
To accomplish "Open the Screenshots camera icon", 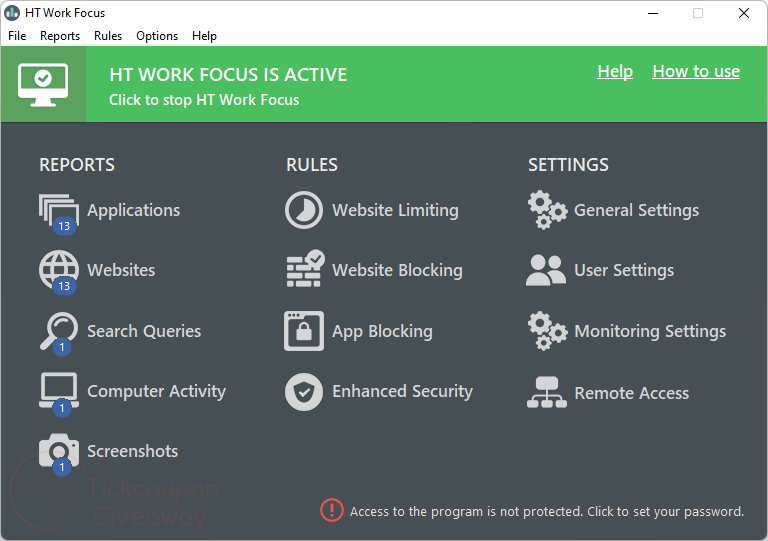I will tap(58, 451).
